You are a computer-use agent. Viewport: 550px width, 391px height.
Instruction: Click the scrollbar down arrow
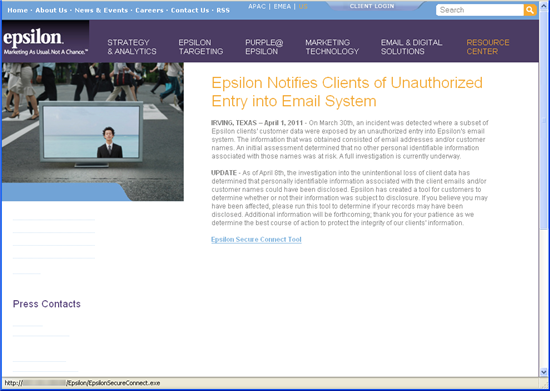544,372
